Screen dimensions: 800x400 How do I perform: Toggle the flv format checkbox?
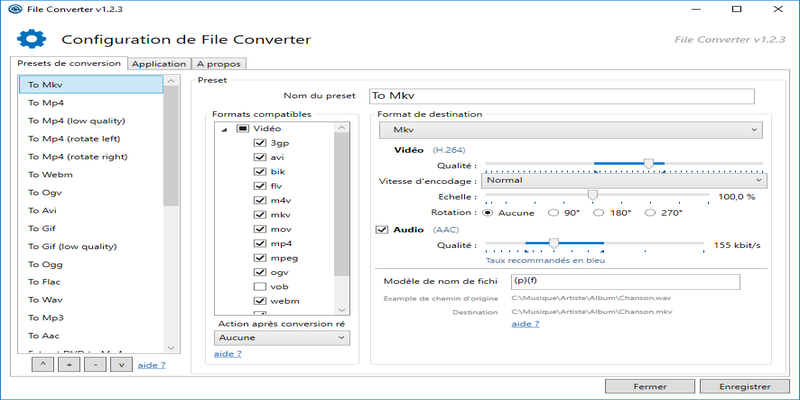point(260,186)
